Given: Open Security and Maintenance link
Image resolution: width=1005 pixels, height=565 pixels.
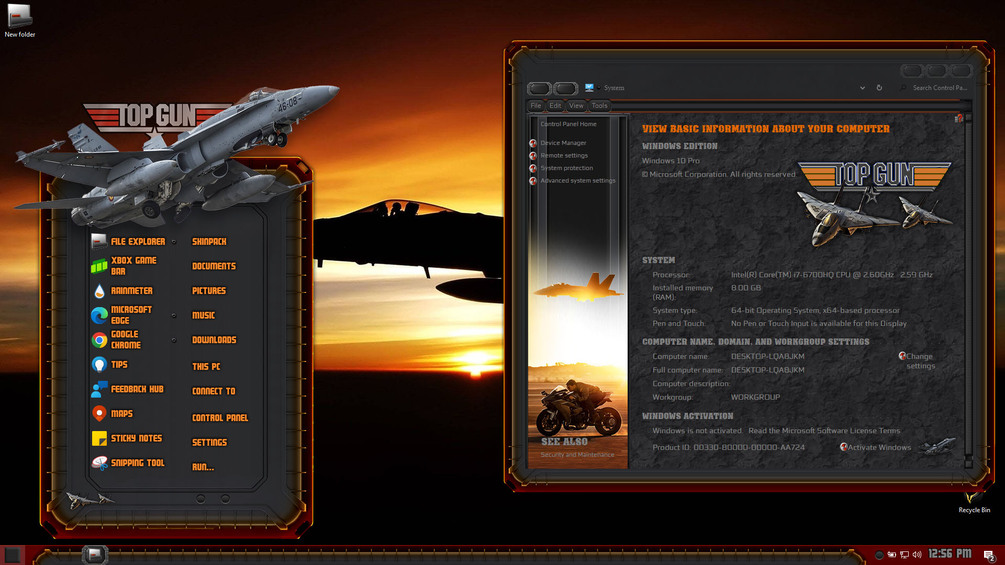Looking at the screenshot, I should (x=577, y=455).
